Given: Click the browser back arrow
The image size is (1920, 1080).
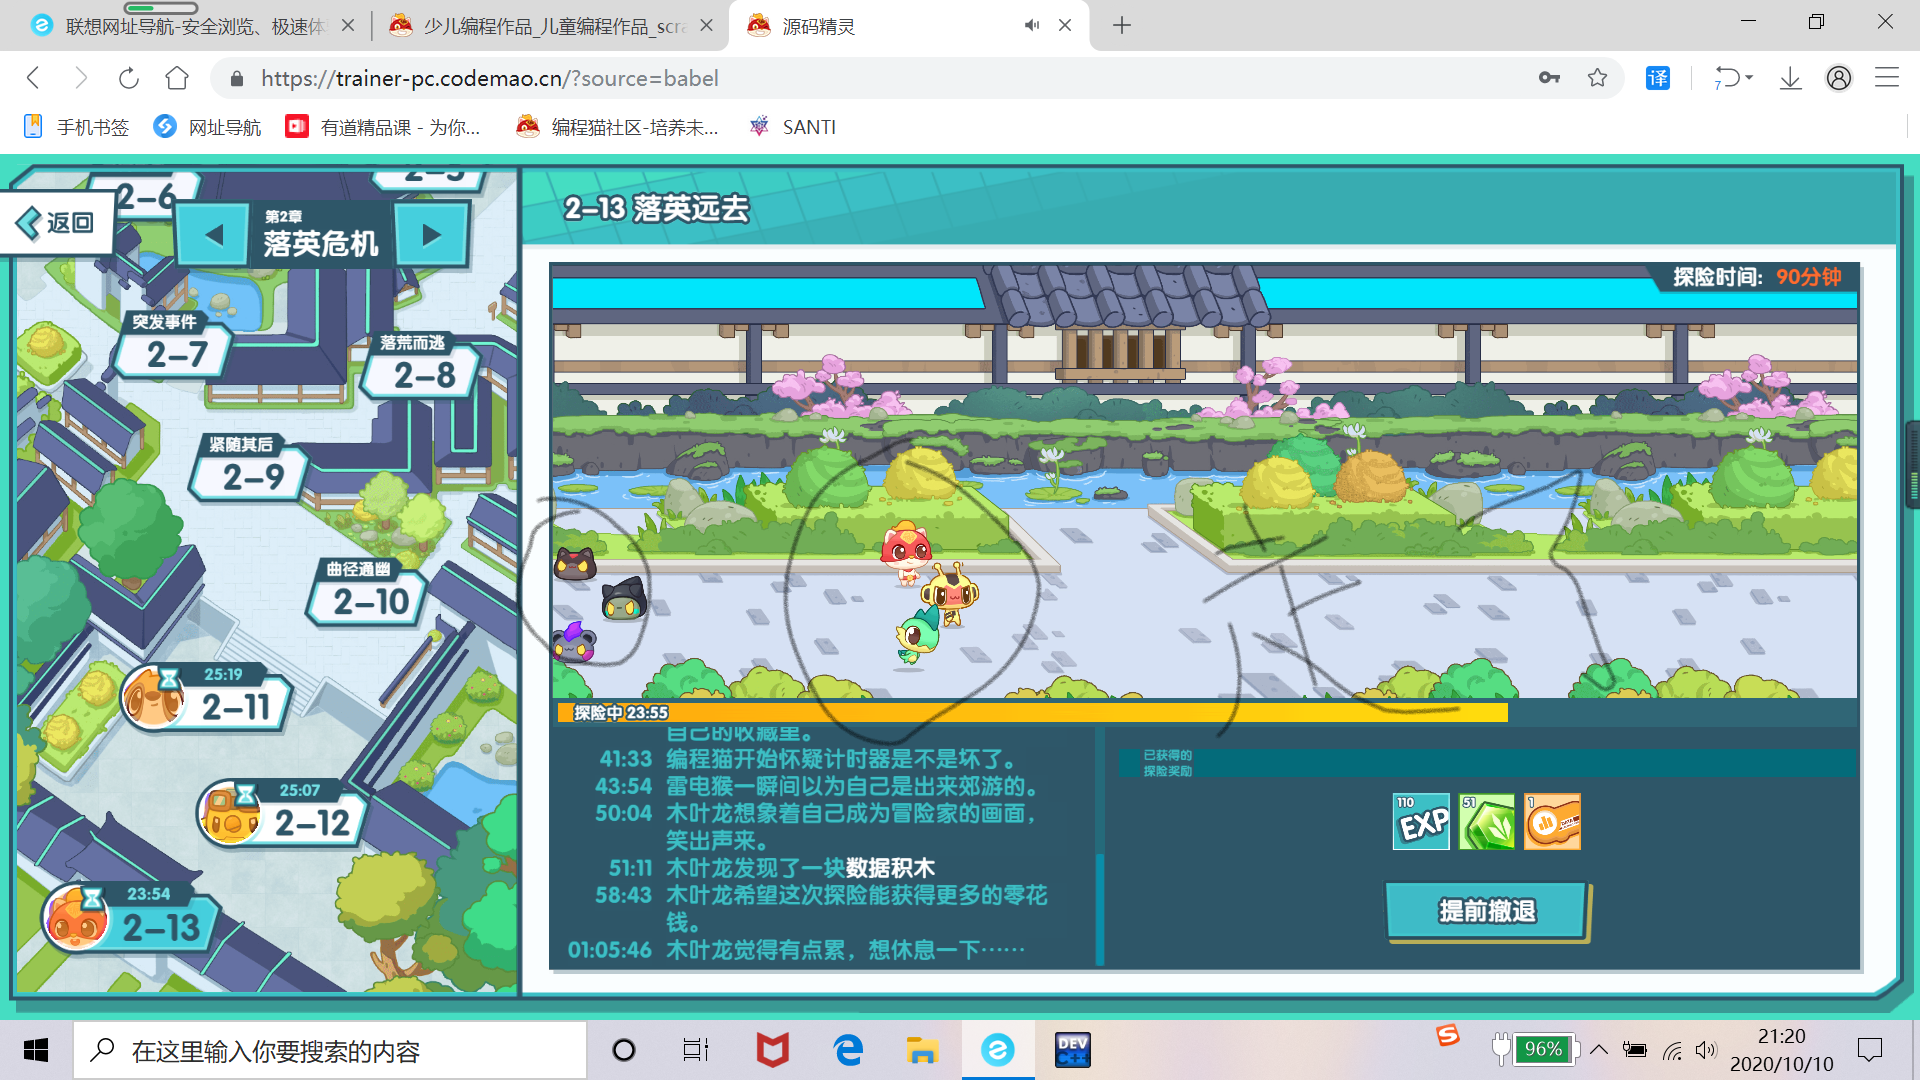Looking at the screenshot, I should pos(33,78).
